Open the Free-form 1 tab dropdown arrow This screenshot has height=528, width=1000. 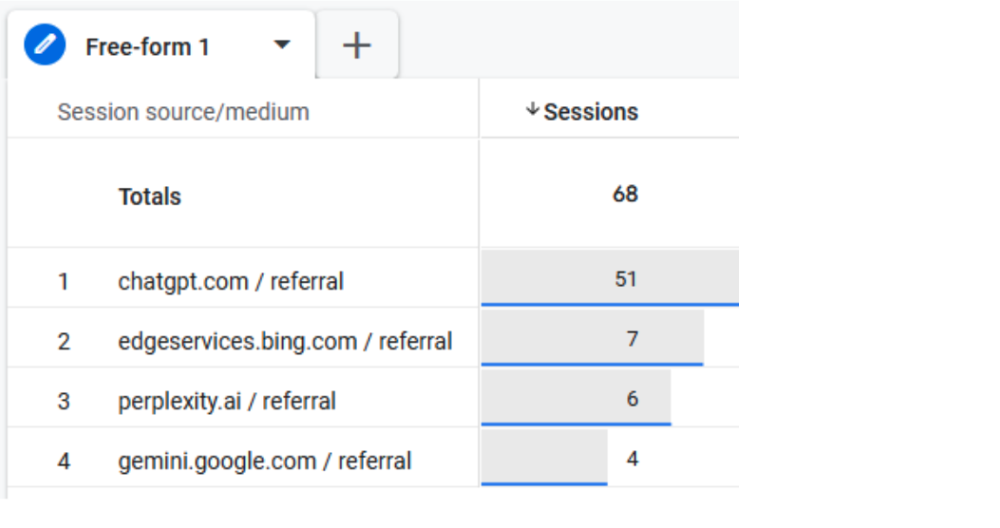(x=282, y=45)
